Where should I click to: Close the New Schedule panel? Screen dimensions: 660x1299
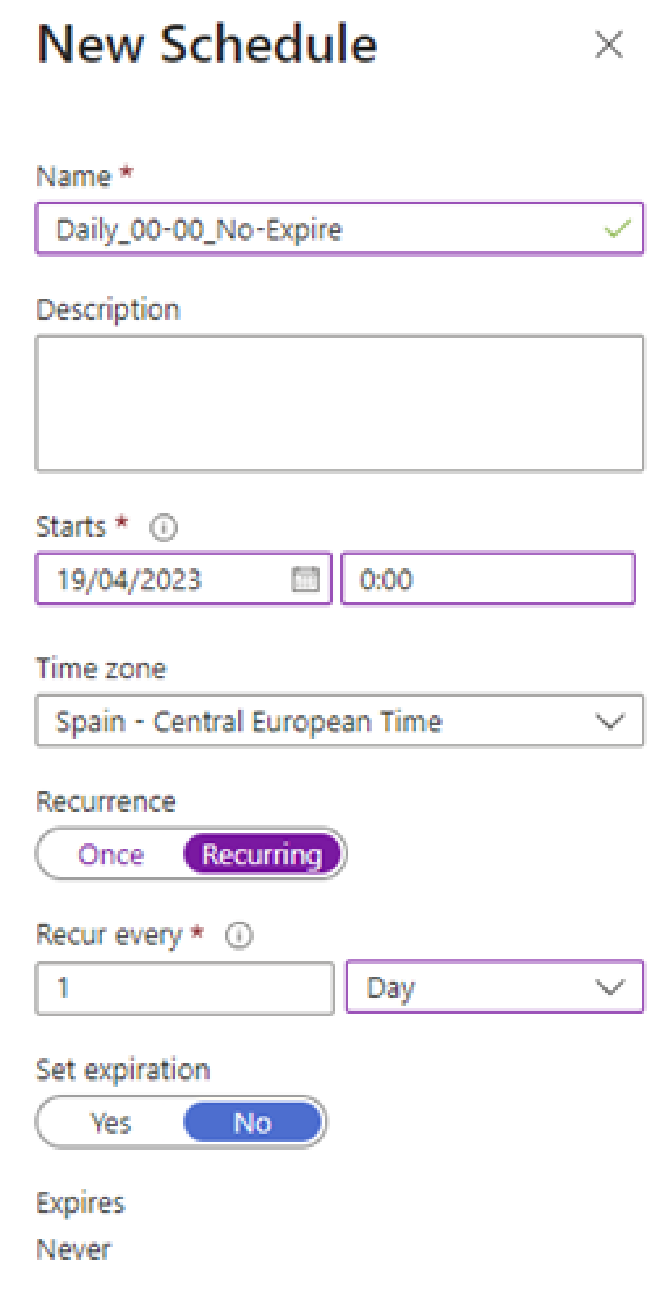pos(609,46)
